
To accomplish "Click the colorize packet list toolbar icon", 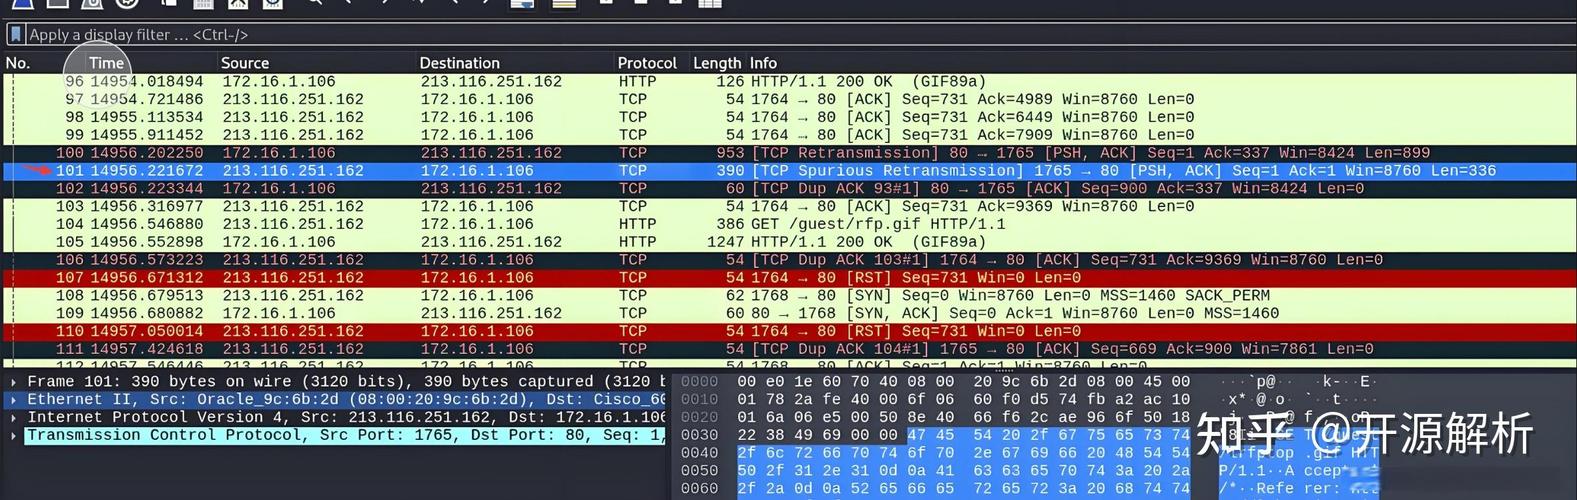I will (x=564, y=3).
